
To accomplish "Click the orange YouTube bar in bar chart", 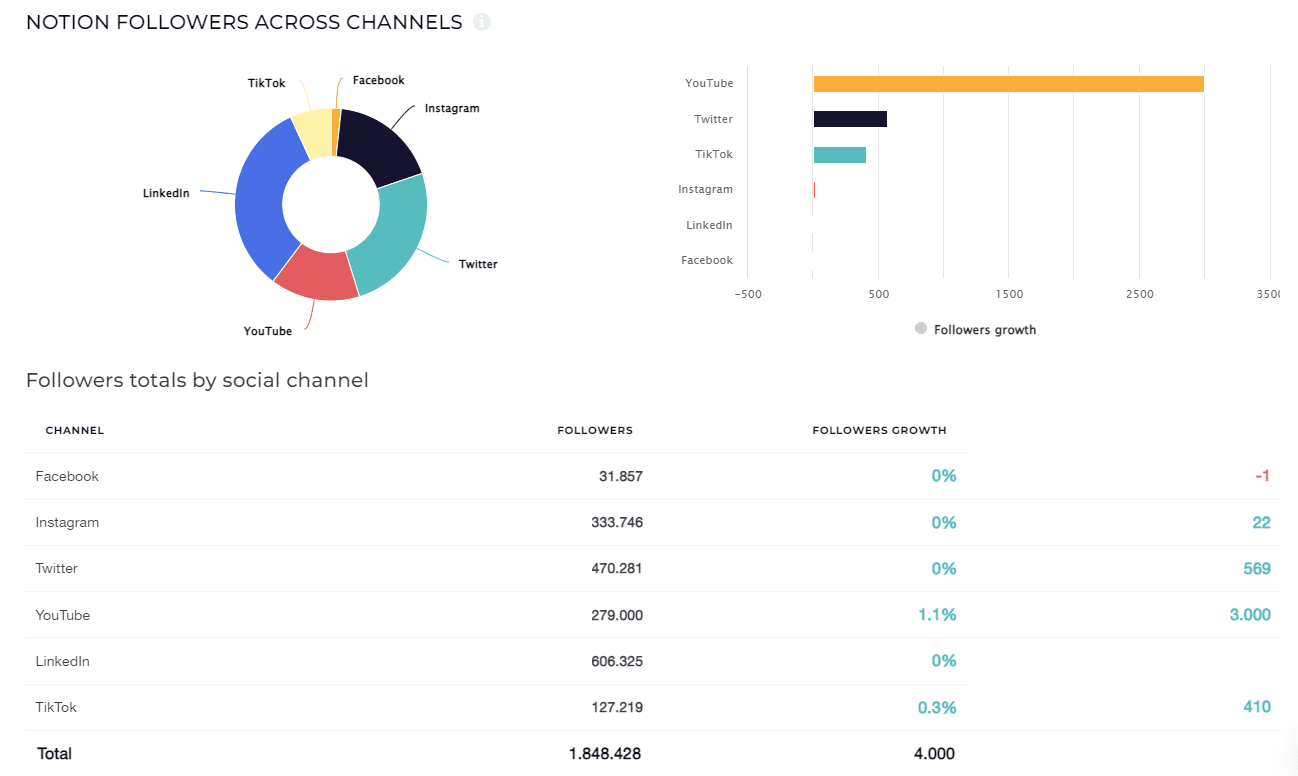I will tap(1008, 84).
